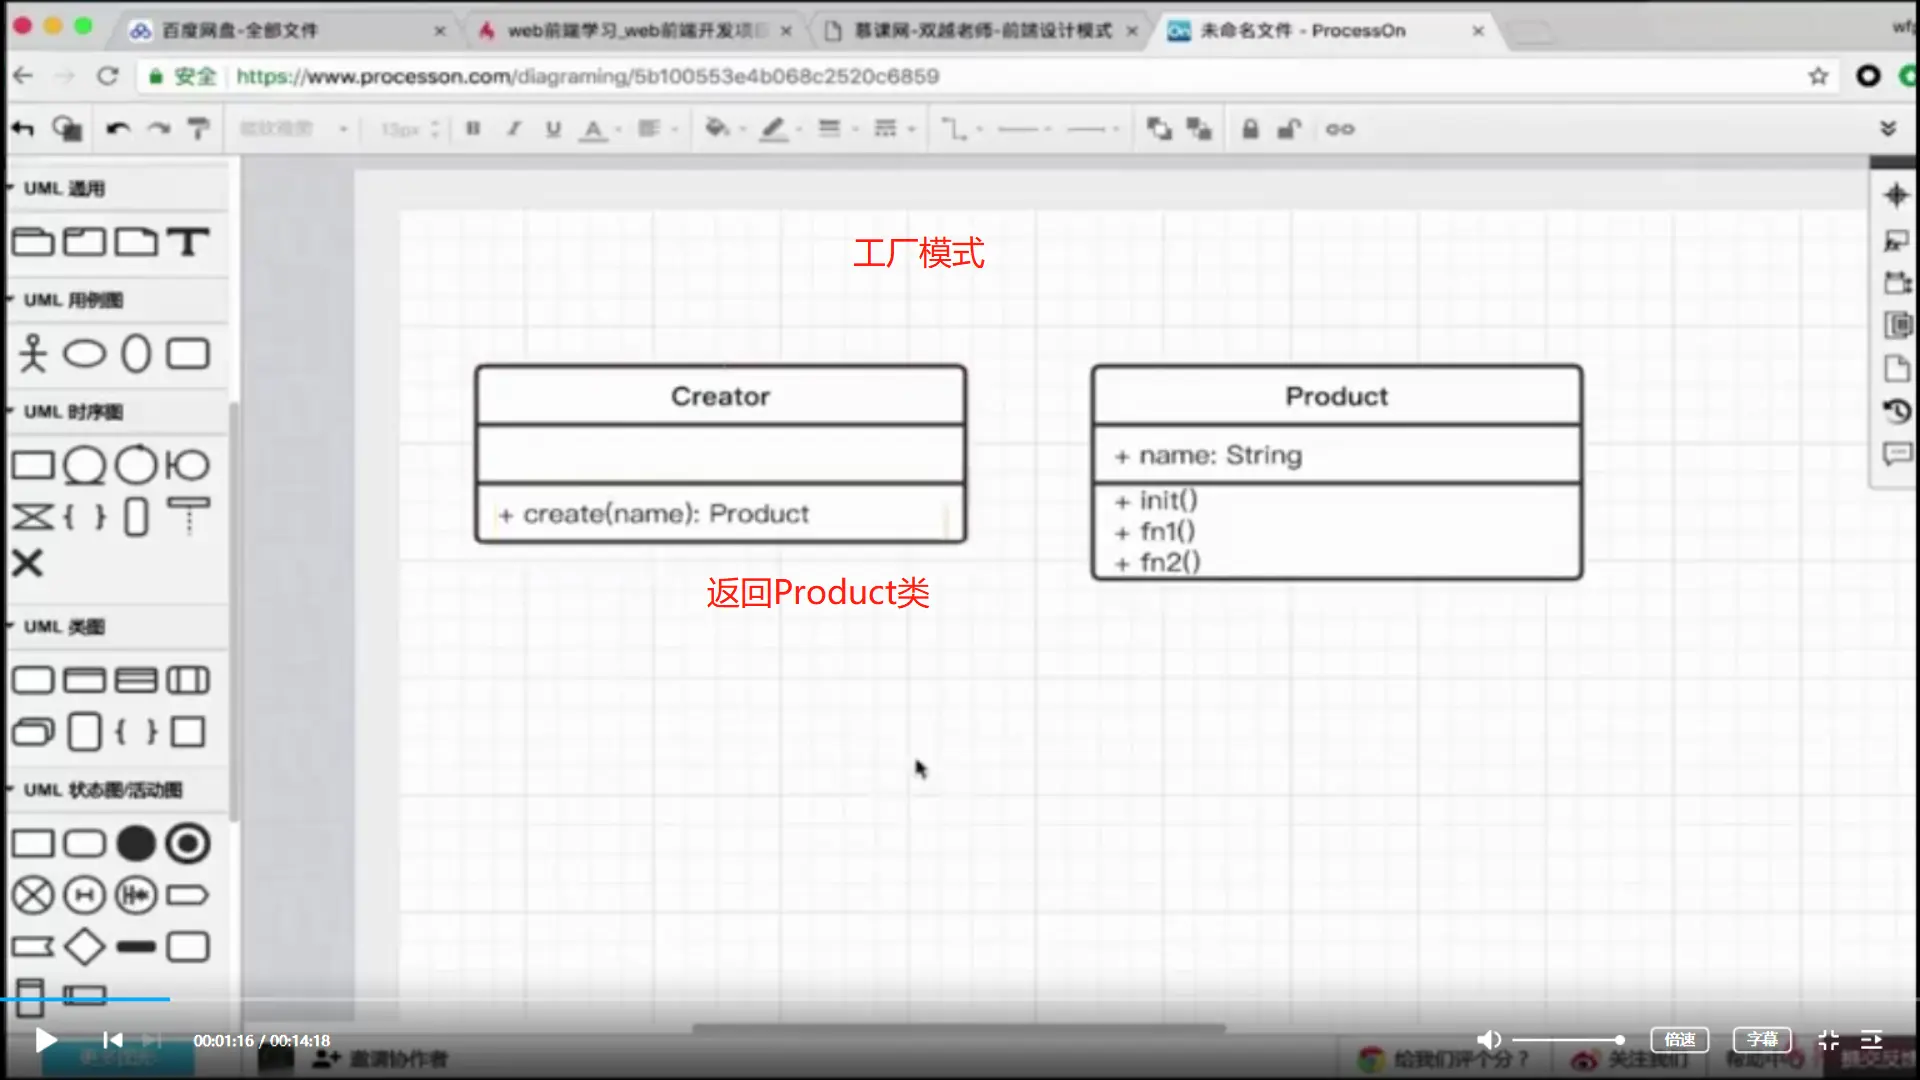Click the 倍速 playback speed button
This screenshot has height=1080, width=1920.
click(x=1679, y=1040)
